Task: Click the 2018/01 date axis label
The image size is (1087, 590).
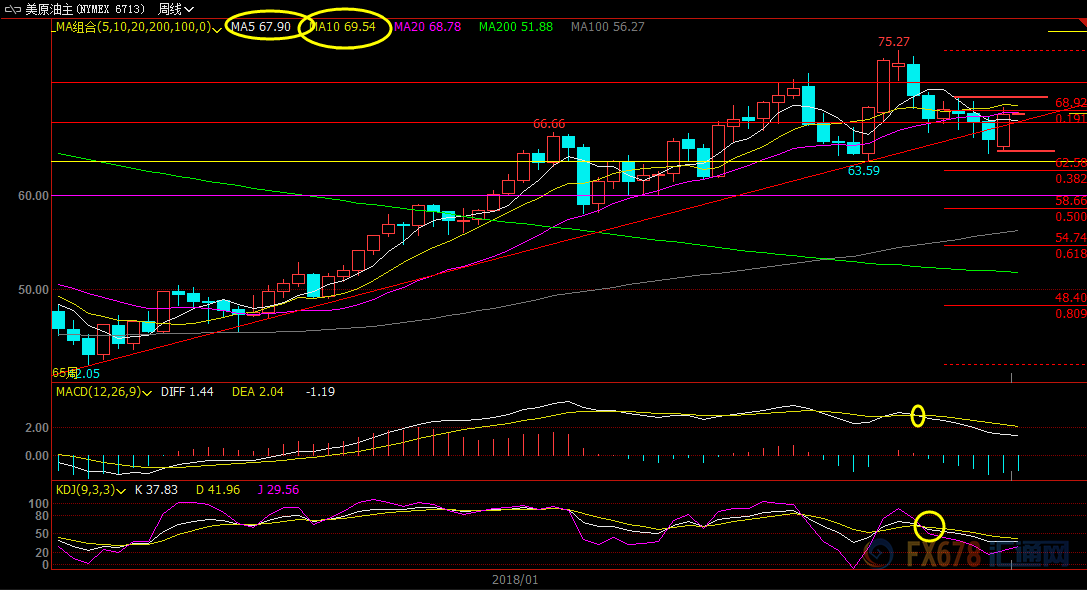Action: click(x=515, y=580)
